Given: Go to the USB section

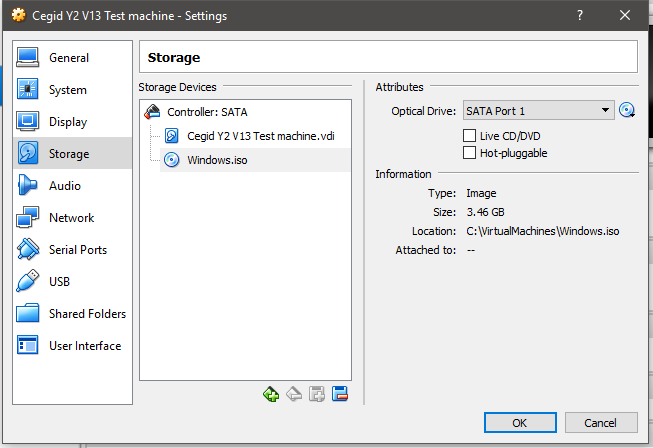Looking at the screenshot, I should (72, 281).
